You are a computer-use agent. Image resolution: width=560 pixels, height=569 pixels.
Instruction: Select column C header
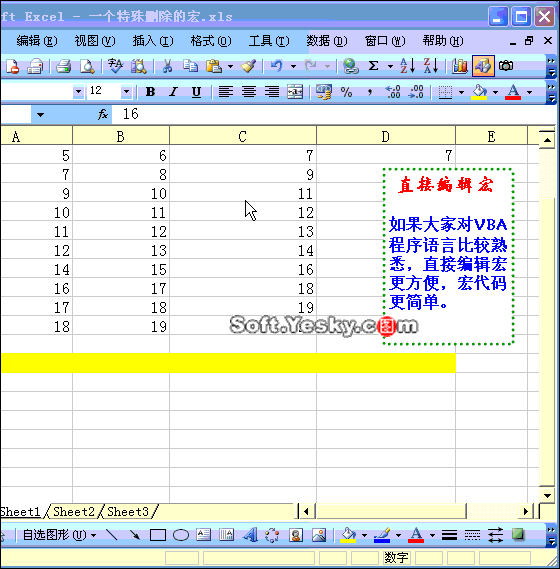(243, 136)
